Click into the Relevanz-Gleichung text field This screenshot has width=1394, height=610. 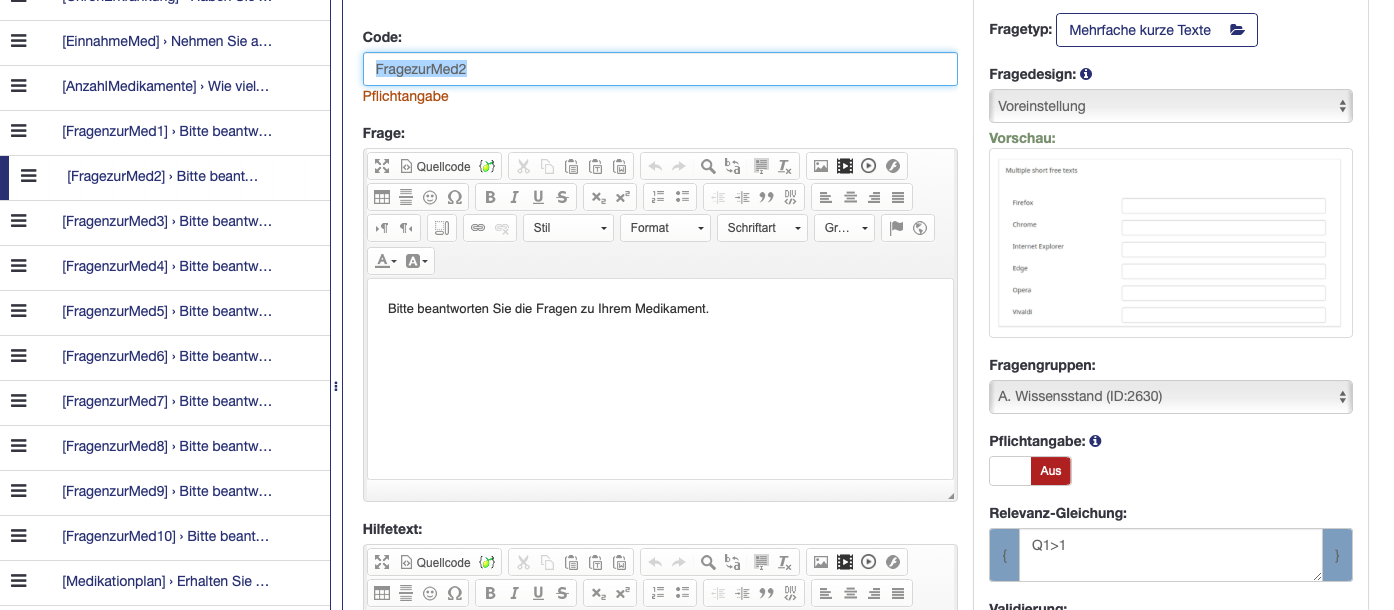pos(1170,555)
